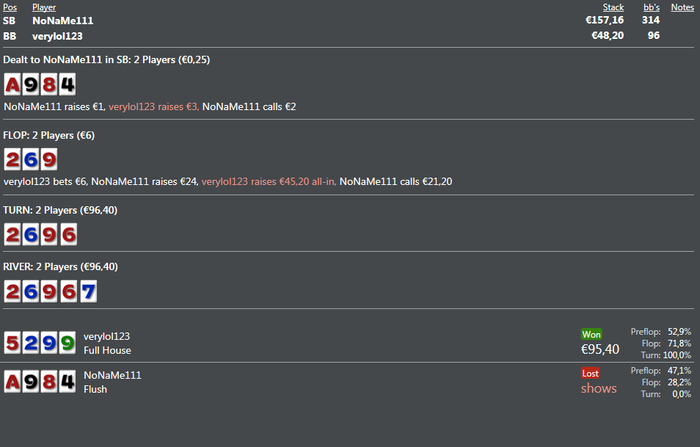The image size is (700, 447).
Task: Click verylol123's name beside Full House
Action: point(107,337)
